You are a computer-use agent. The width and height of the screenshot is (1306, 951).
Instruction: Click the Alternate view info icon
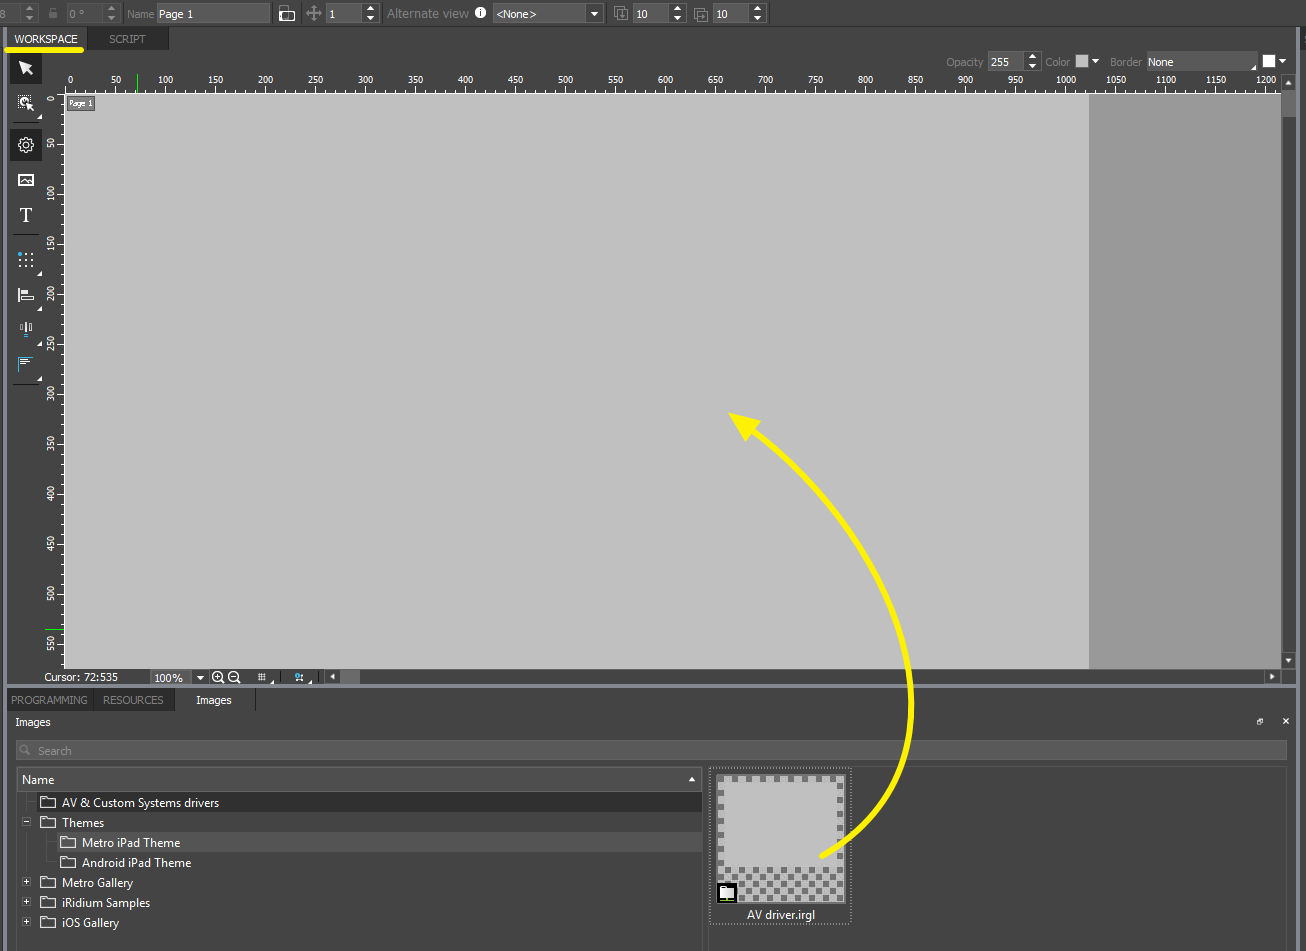[480, 13]
